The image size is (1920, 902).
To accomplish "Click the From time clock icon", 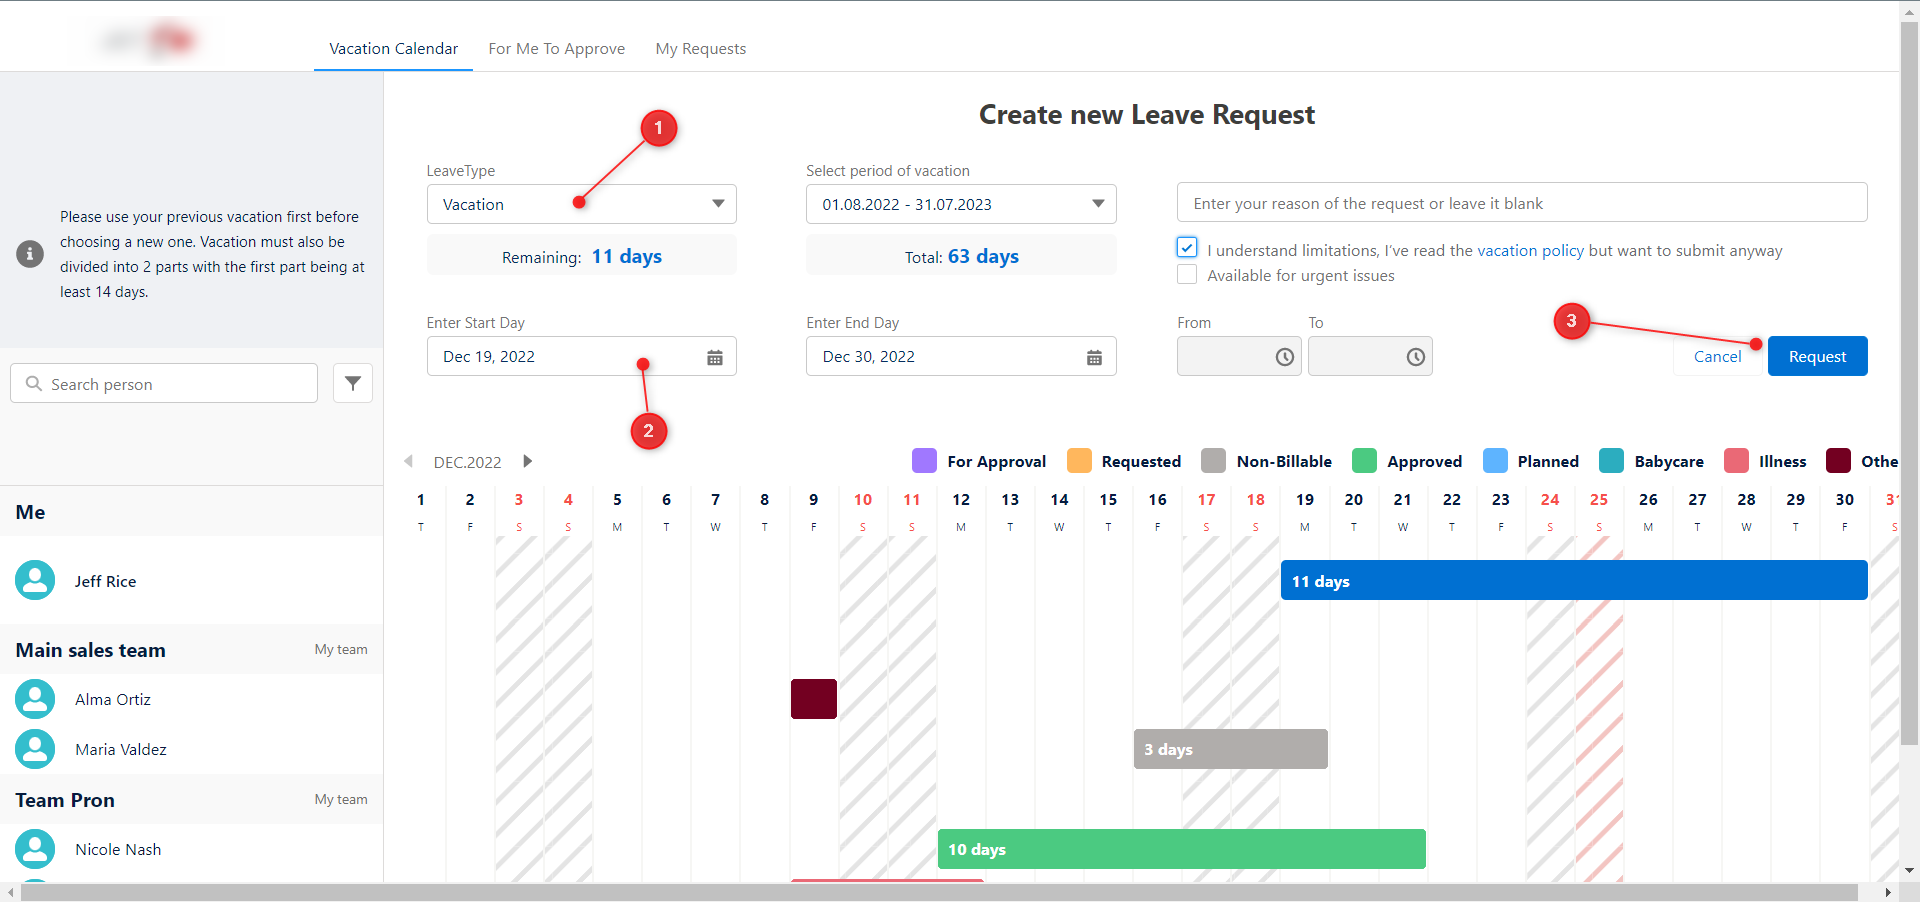I will point(1285,357).
